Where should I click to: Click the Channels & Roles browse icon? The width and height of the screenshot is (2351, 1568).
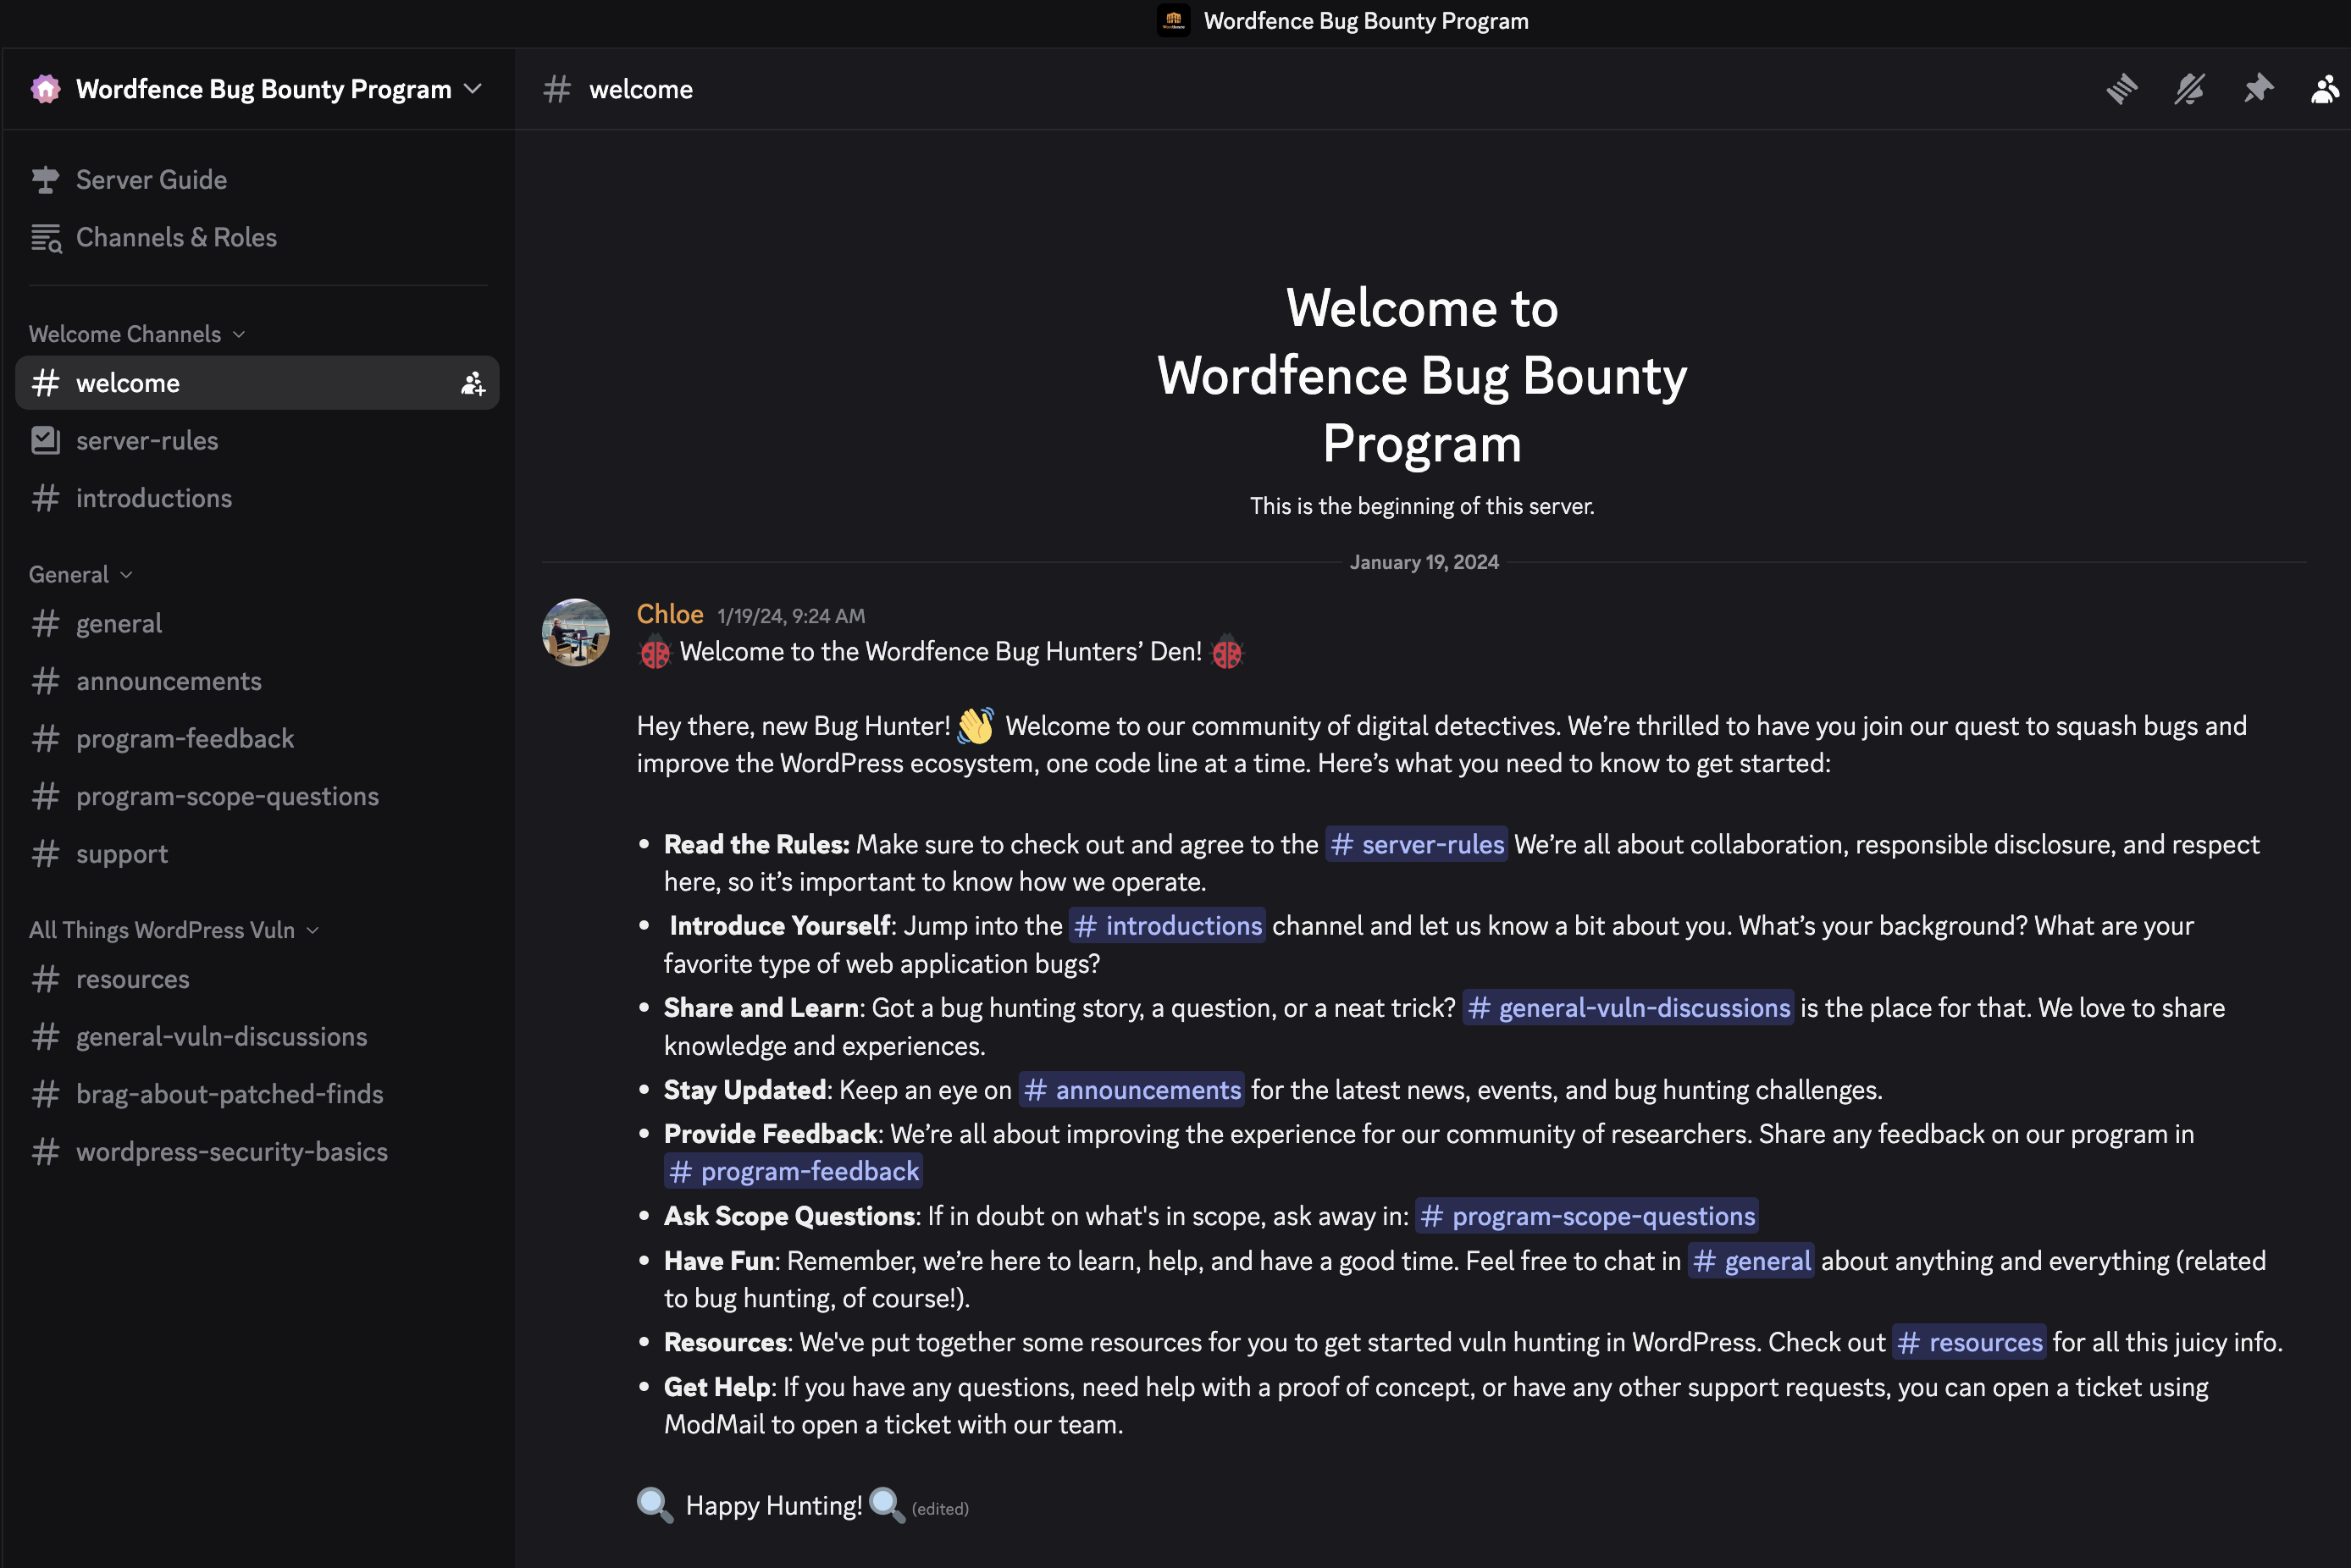click(45, 238)
